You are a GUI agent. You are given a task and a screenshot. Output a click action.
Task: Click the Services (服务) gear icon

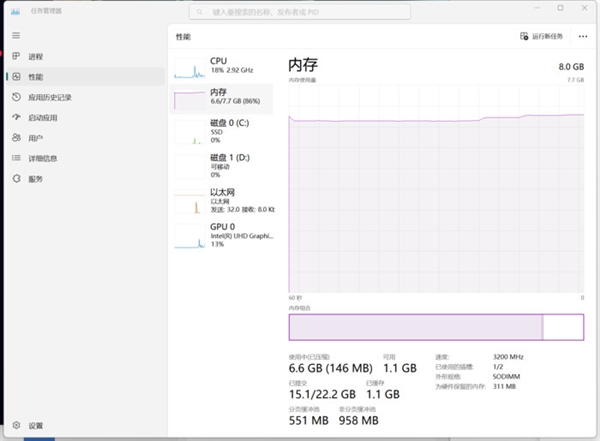click(16, 178)
